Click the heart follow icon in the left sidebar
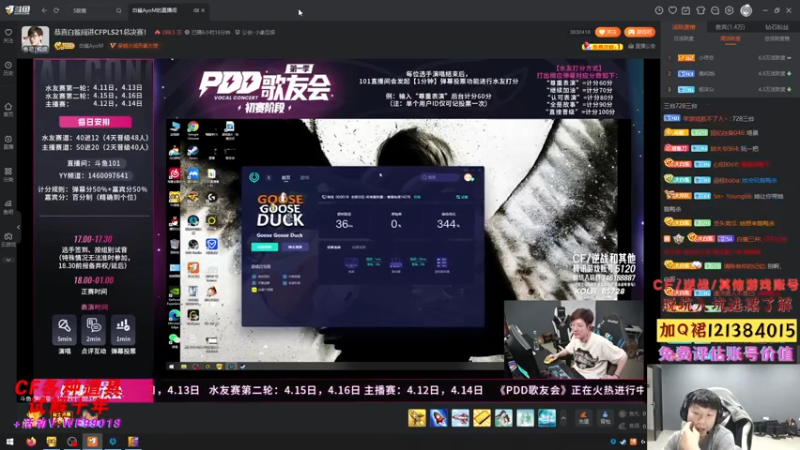 click(x=8, y=35)
